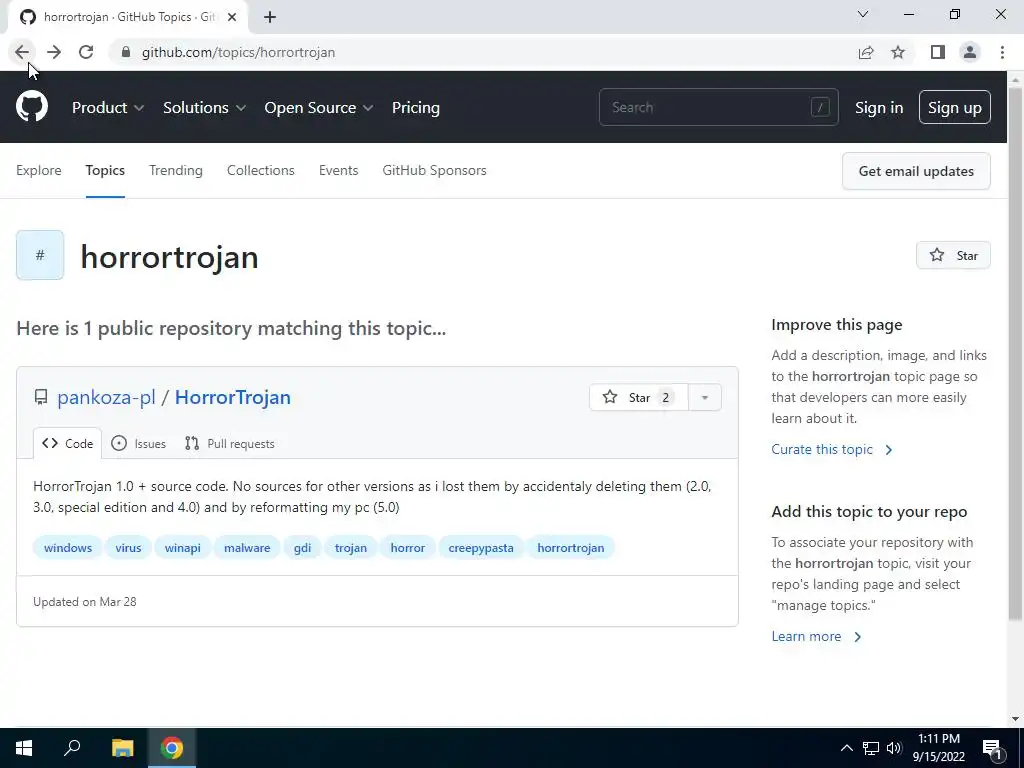
Task: Open the repository Issues tab
Action: pyautogui.click(x=138, y=443)
